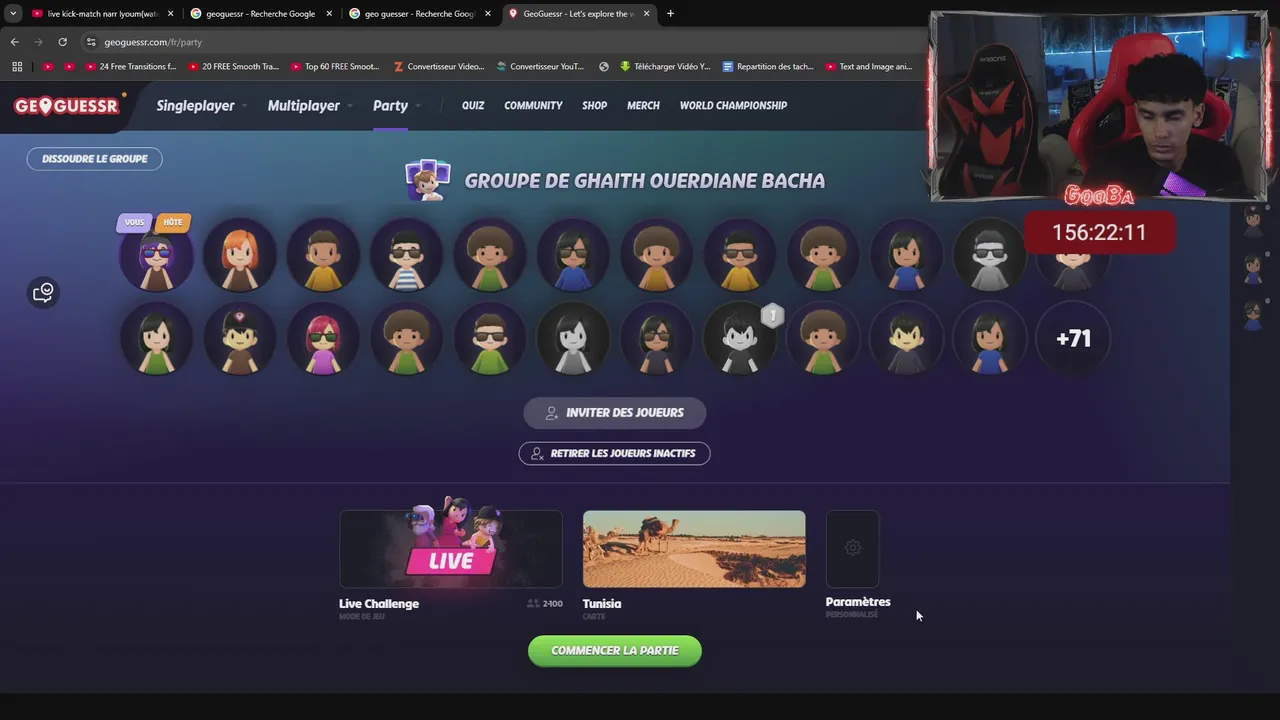The image size is (1280, 720).
Task: Open a new browser tab
Action: (670, 14)
